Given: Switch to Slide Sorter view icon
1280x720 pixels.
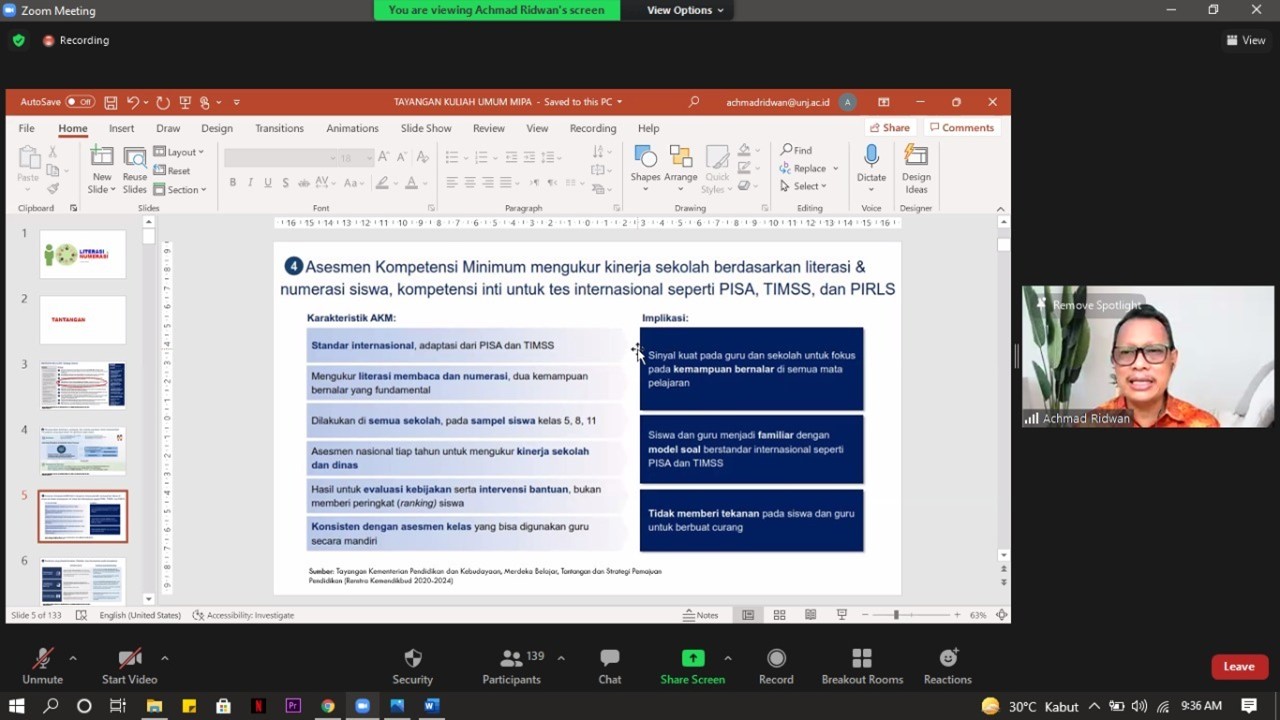Looking at the screenshot, I should (x=779, y=615).
